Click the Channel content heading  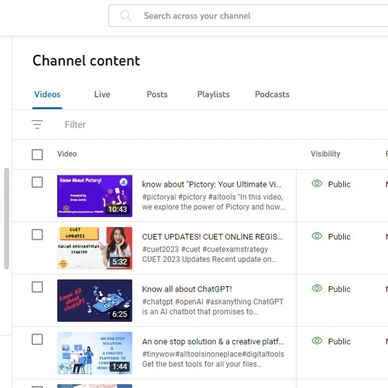[x=86, y=61]
